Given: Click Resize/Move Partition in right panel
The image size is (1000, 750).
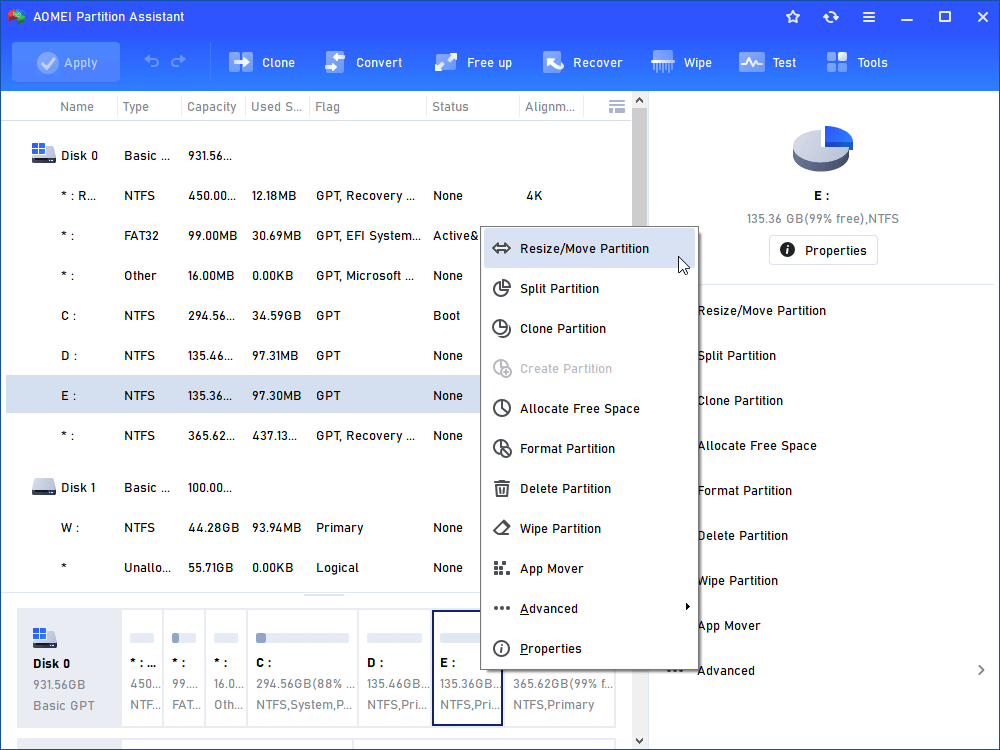Looking at the screenshot, I should tap(762, 311).
